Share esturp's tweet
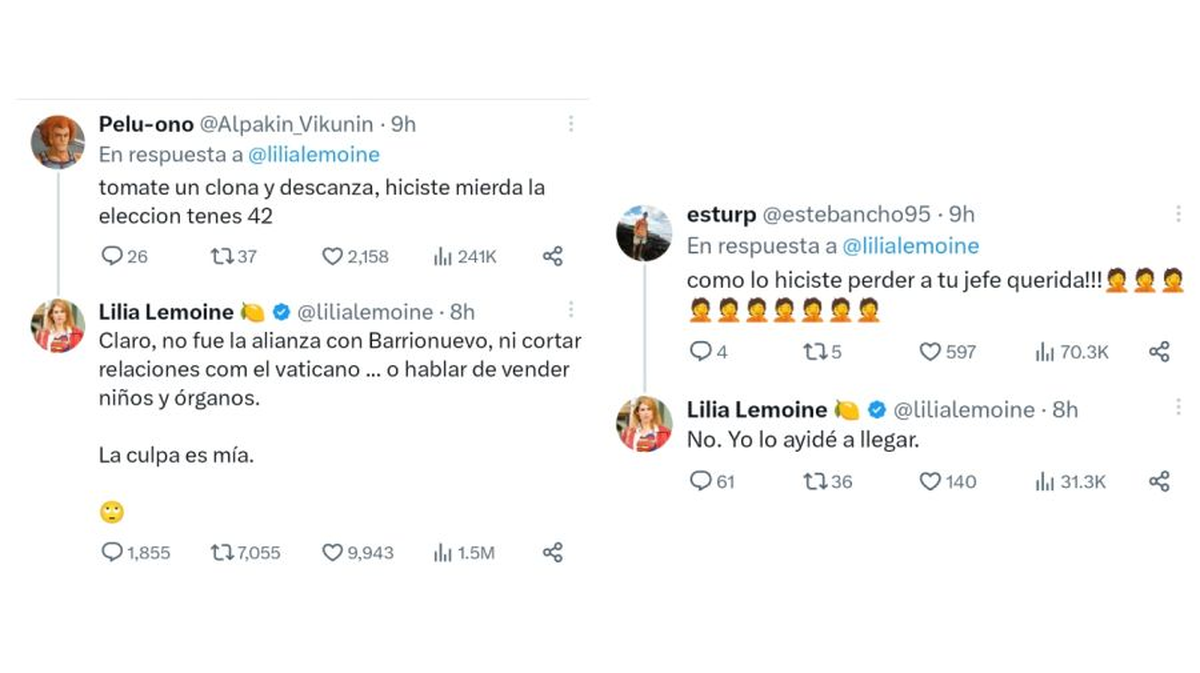1200x673 pixels. pos(1159,352)
